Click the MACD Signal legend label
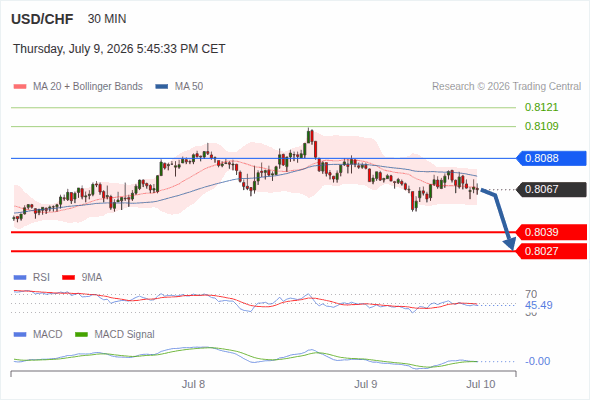This screenshot has height=400, width=590. pyautogui.click(x=125, y=334)
